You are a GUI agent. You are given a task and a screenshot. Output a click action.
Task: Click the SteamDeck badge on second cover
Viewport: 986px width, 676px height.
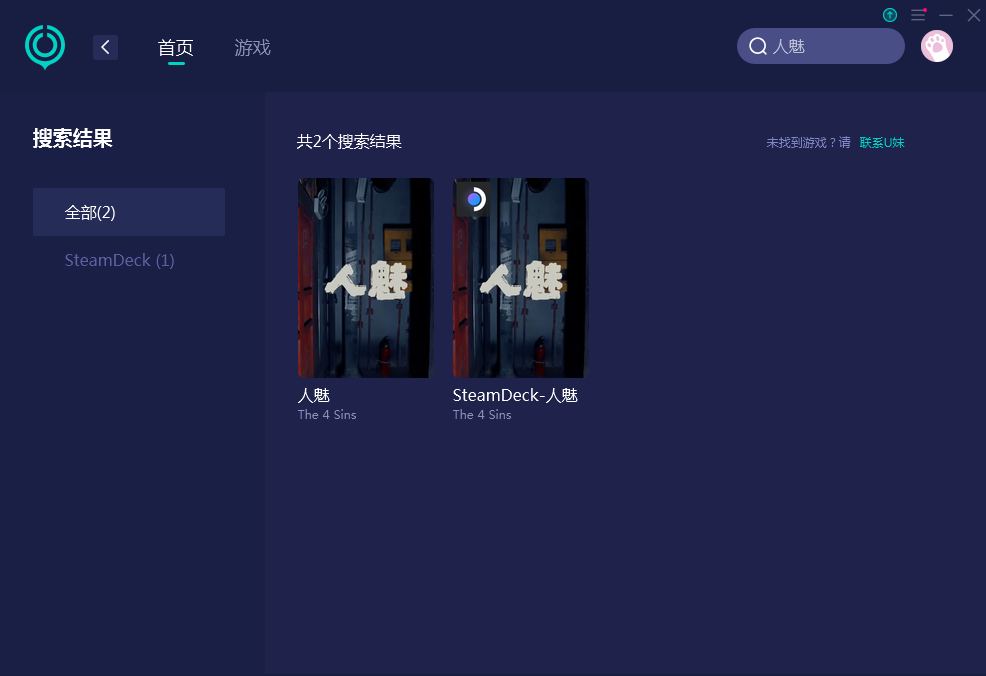(x=474, y=199)
